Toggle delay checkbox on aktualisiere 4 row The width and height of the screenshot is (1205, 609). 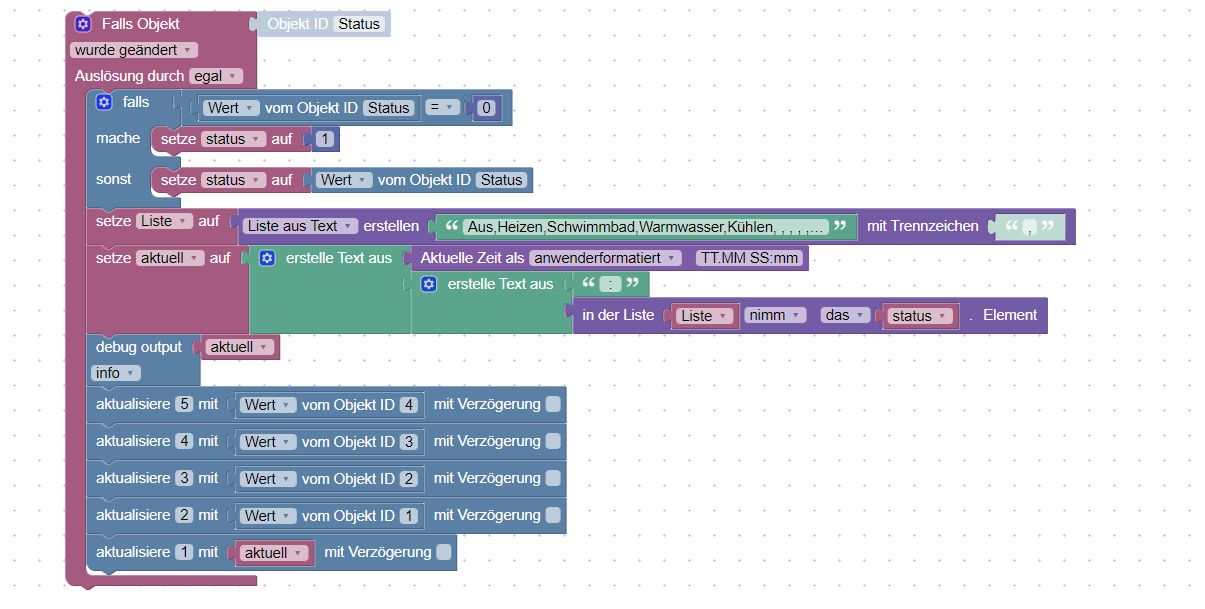[x=553, y=441]
